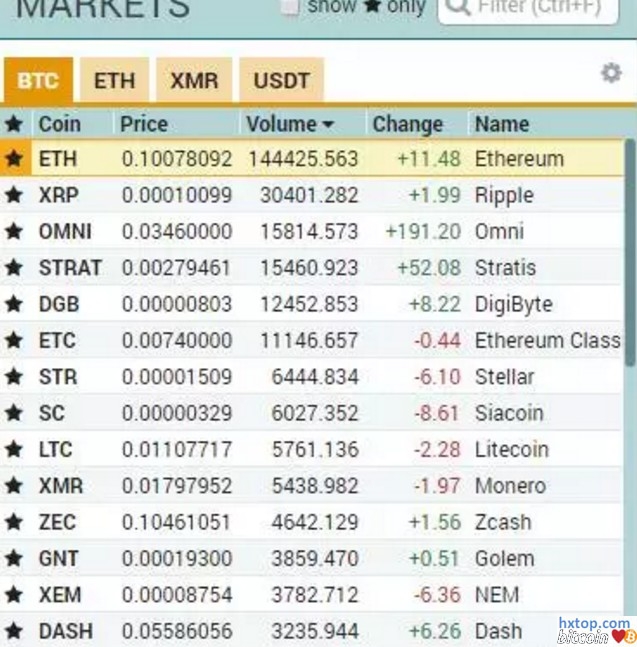Sort by the Volume column header arrow
This screenshot has width=637, height=647.
click(x=328, y=125)
